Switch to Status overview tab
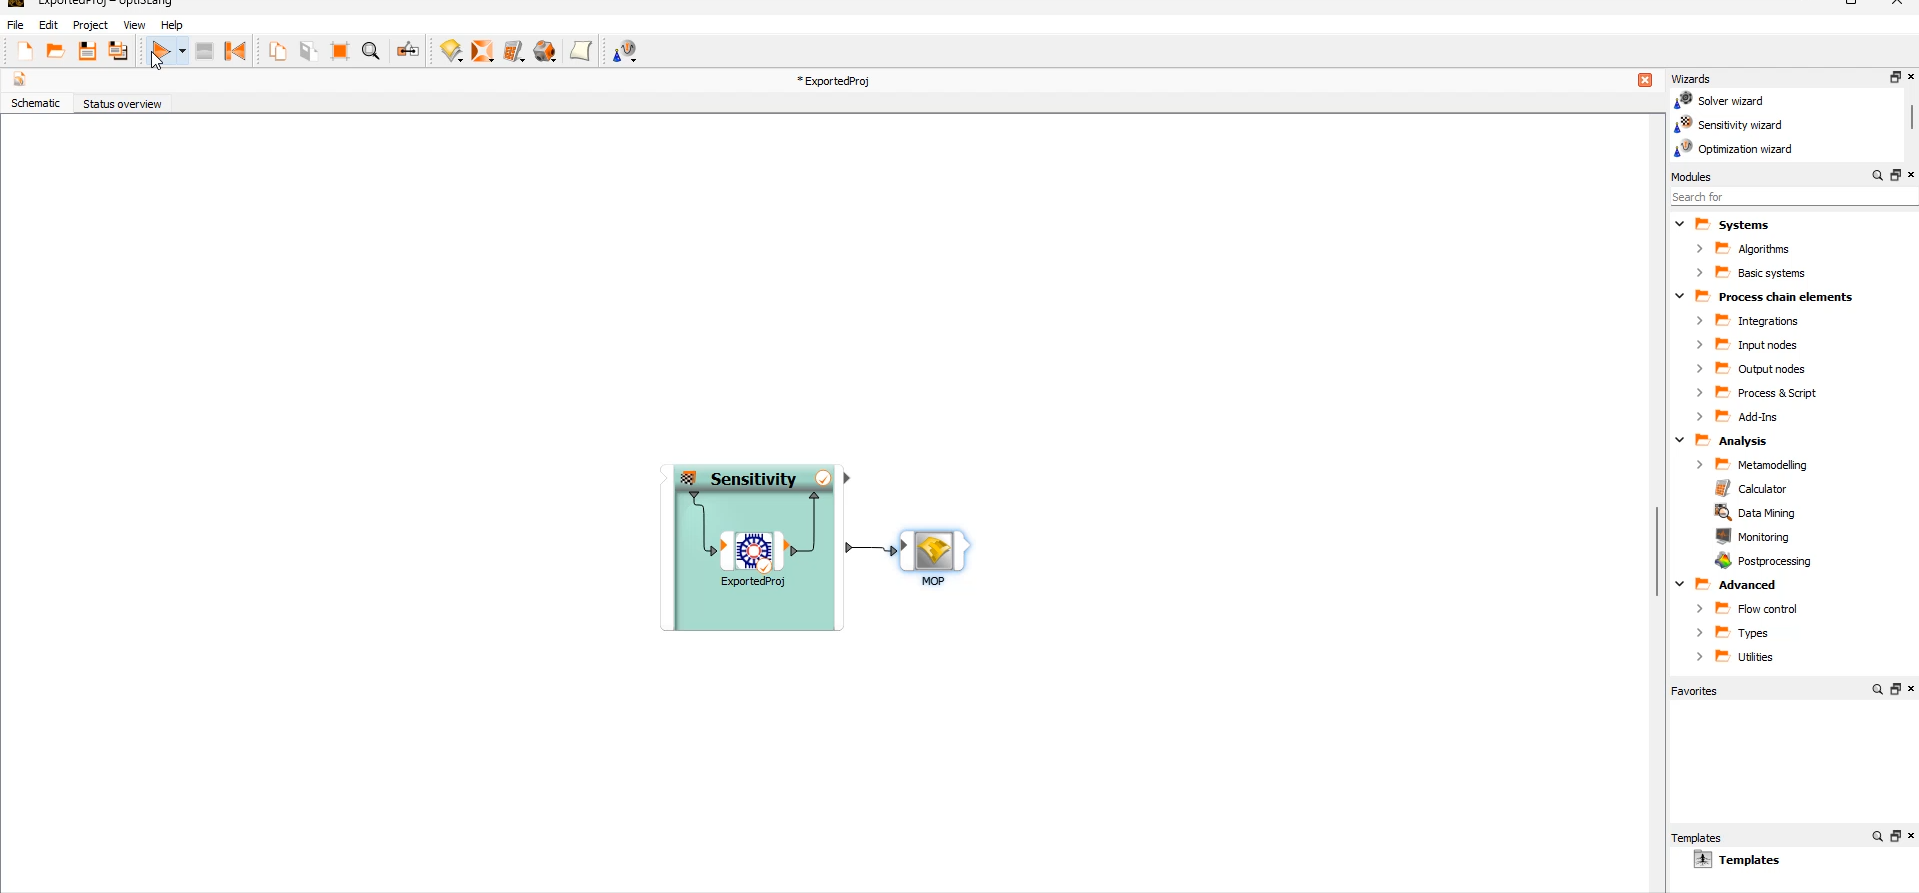Screen dimensions: 1919x893 click(122, 104)
